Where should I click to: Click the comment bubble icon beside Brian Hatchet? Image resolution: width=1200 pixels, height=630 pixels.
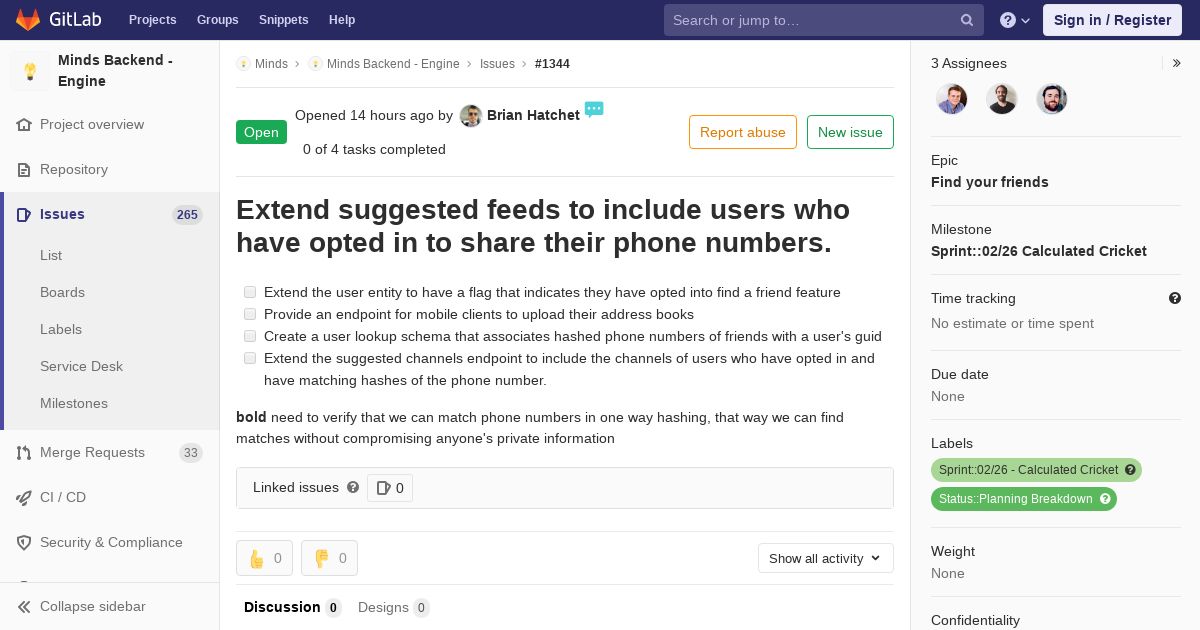pos(594,109)
